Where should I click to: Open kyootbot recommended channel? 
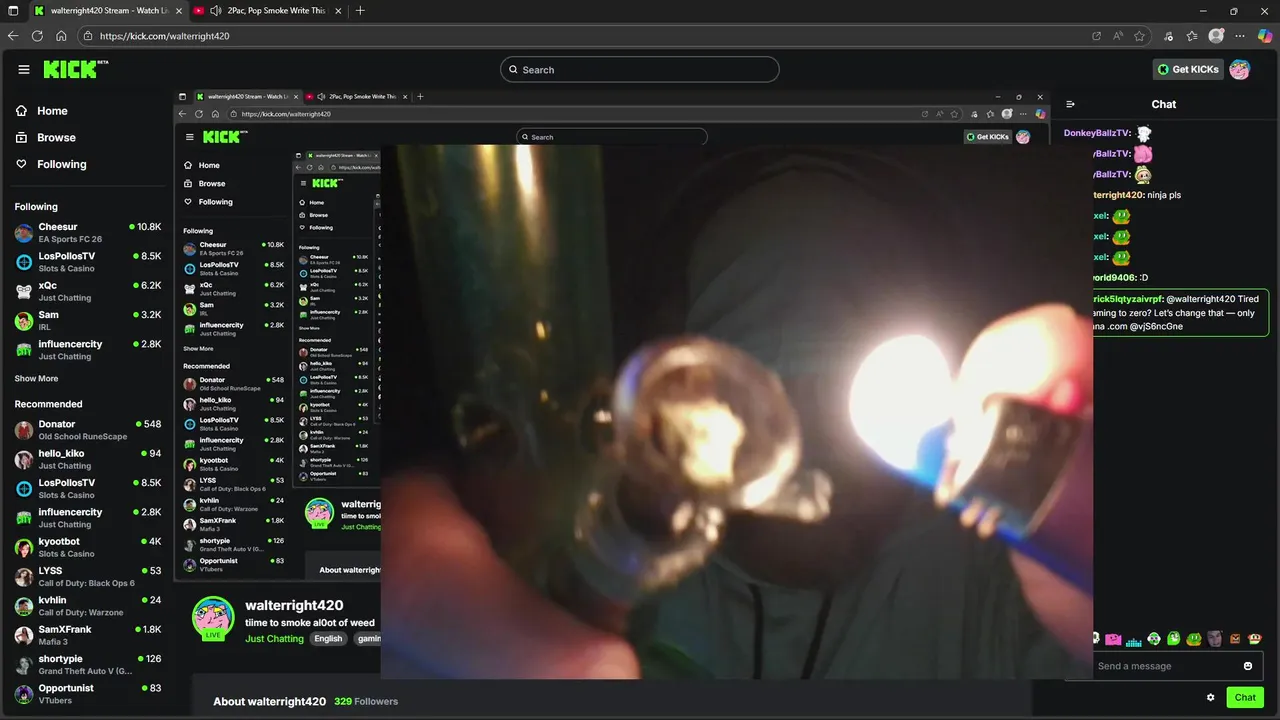pos(88,547)
